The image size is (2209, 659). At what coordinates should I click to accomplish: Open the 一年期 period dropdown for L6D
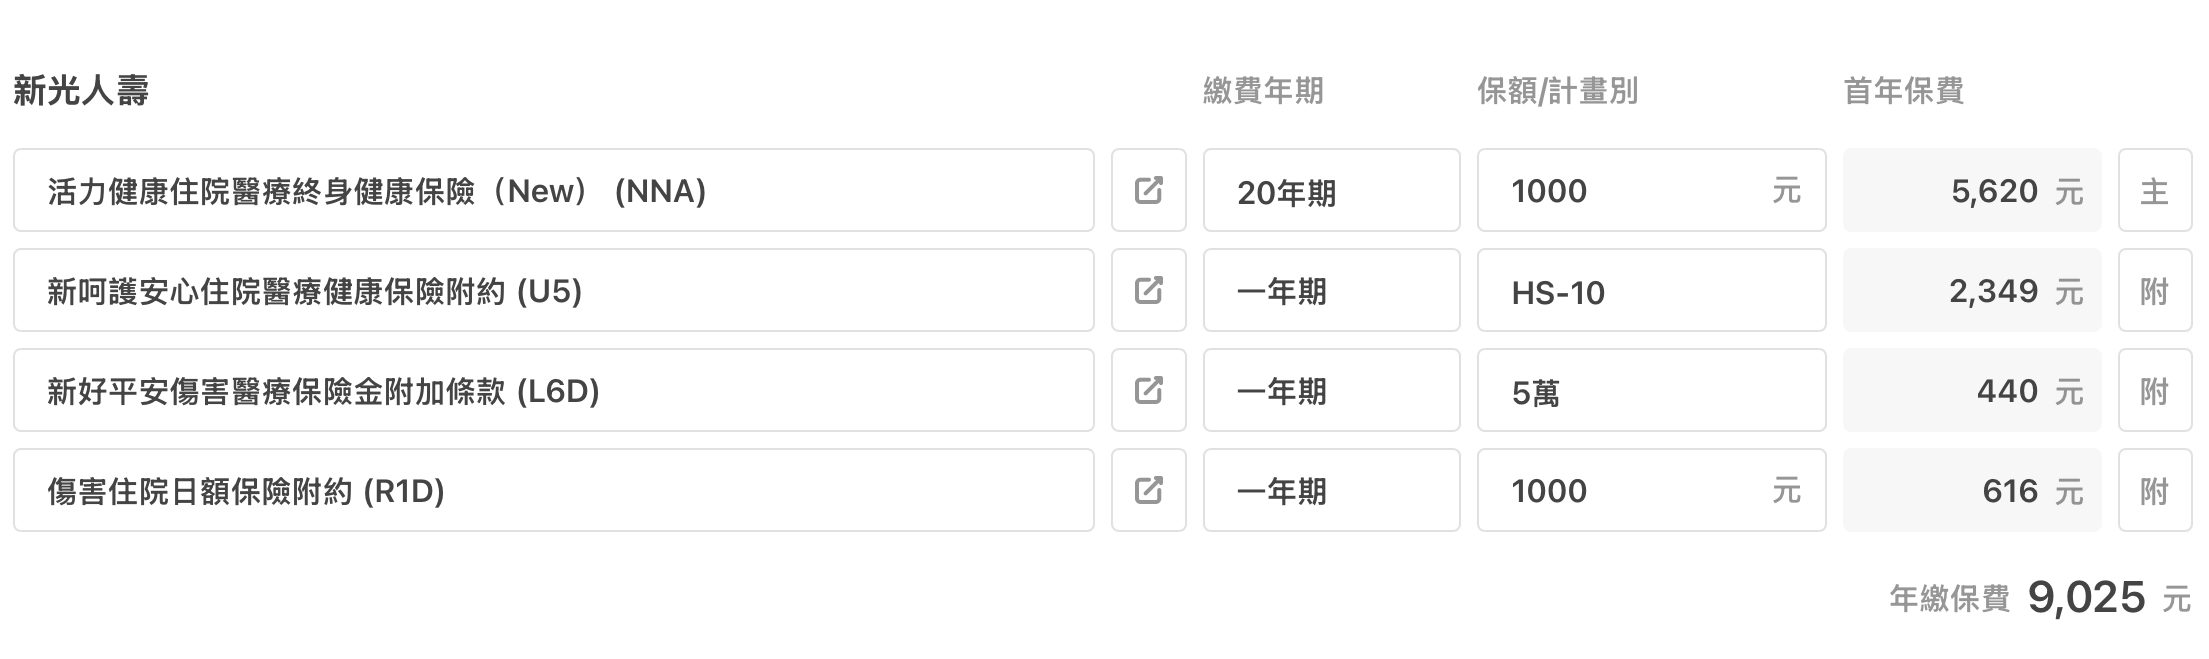tap(1331, 390)
